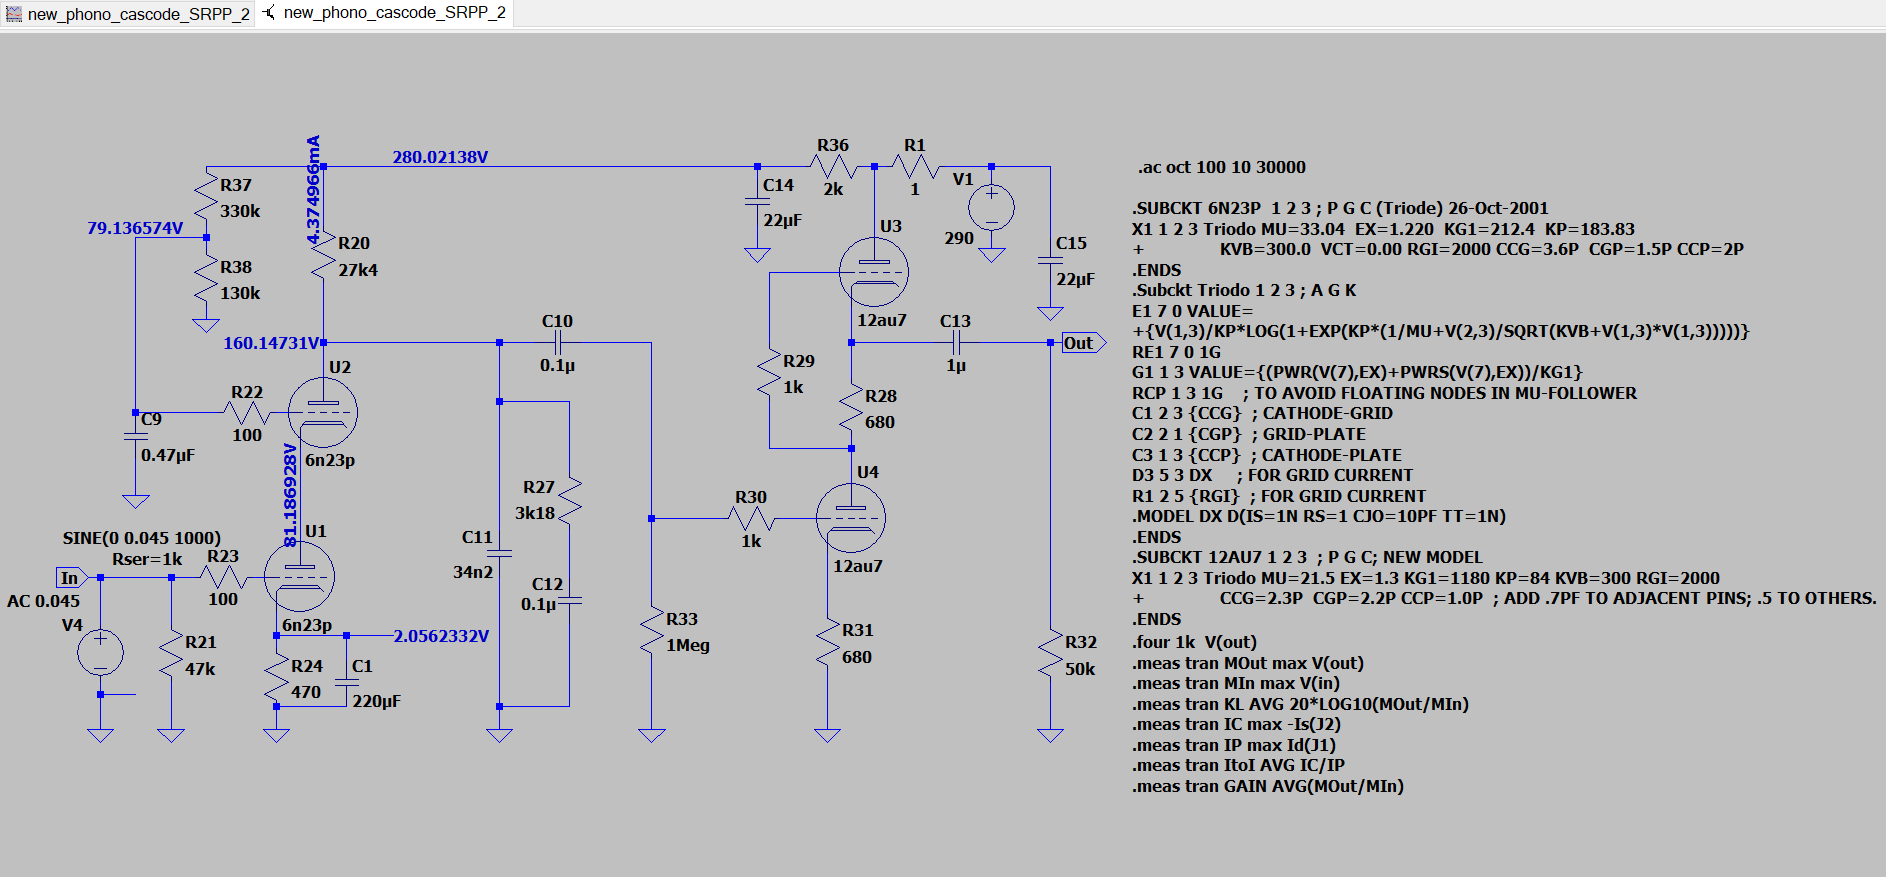The height and width of the screenshot is (877, 1886).
Task: Select the U4 12au7 tube symbol
Action: [x=851, y=518]
